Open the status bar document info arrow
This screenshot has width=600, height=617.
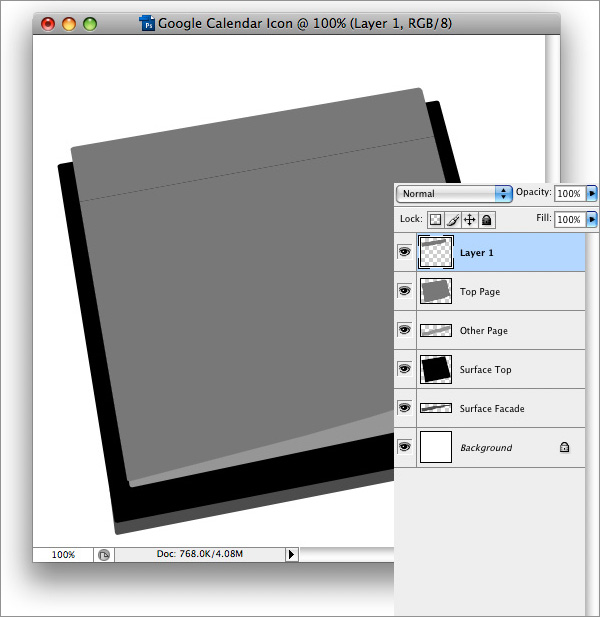[291, 554]
